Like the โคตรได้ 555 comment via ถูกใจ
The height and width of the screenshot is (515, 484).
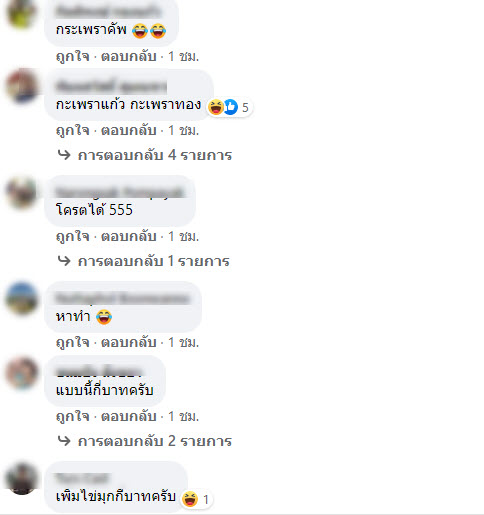tap(73, 236)
